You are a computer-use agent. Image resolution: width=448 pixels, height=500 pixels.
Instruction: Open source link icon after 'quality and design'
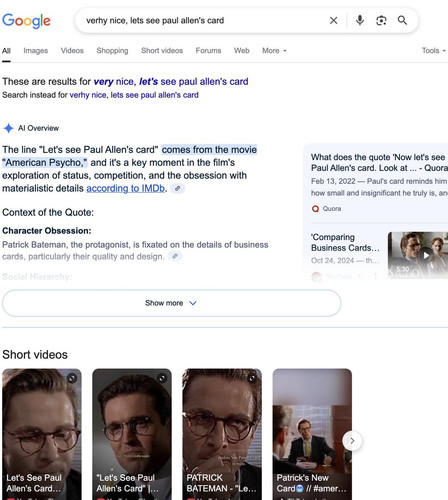pos(175,256)
